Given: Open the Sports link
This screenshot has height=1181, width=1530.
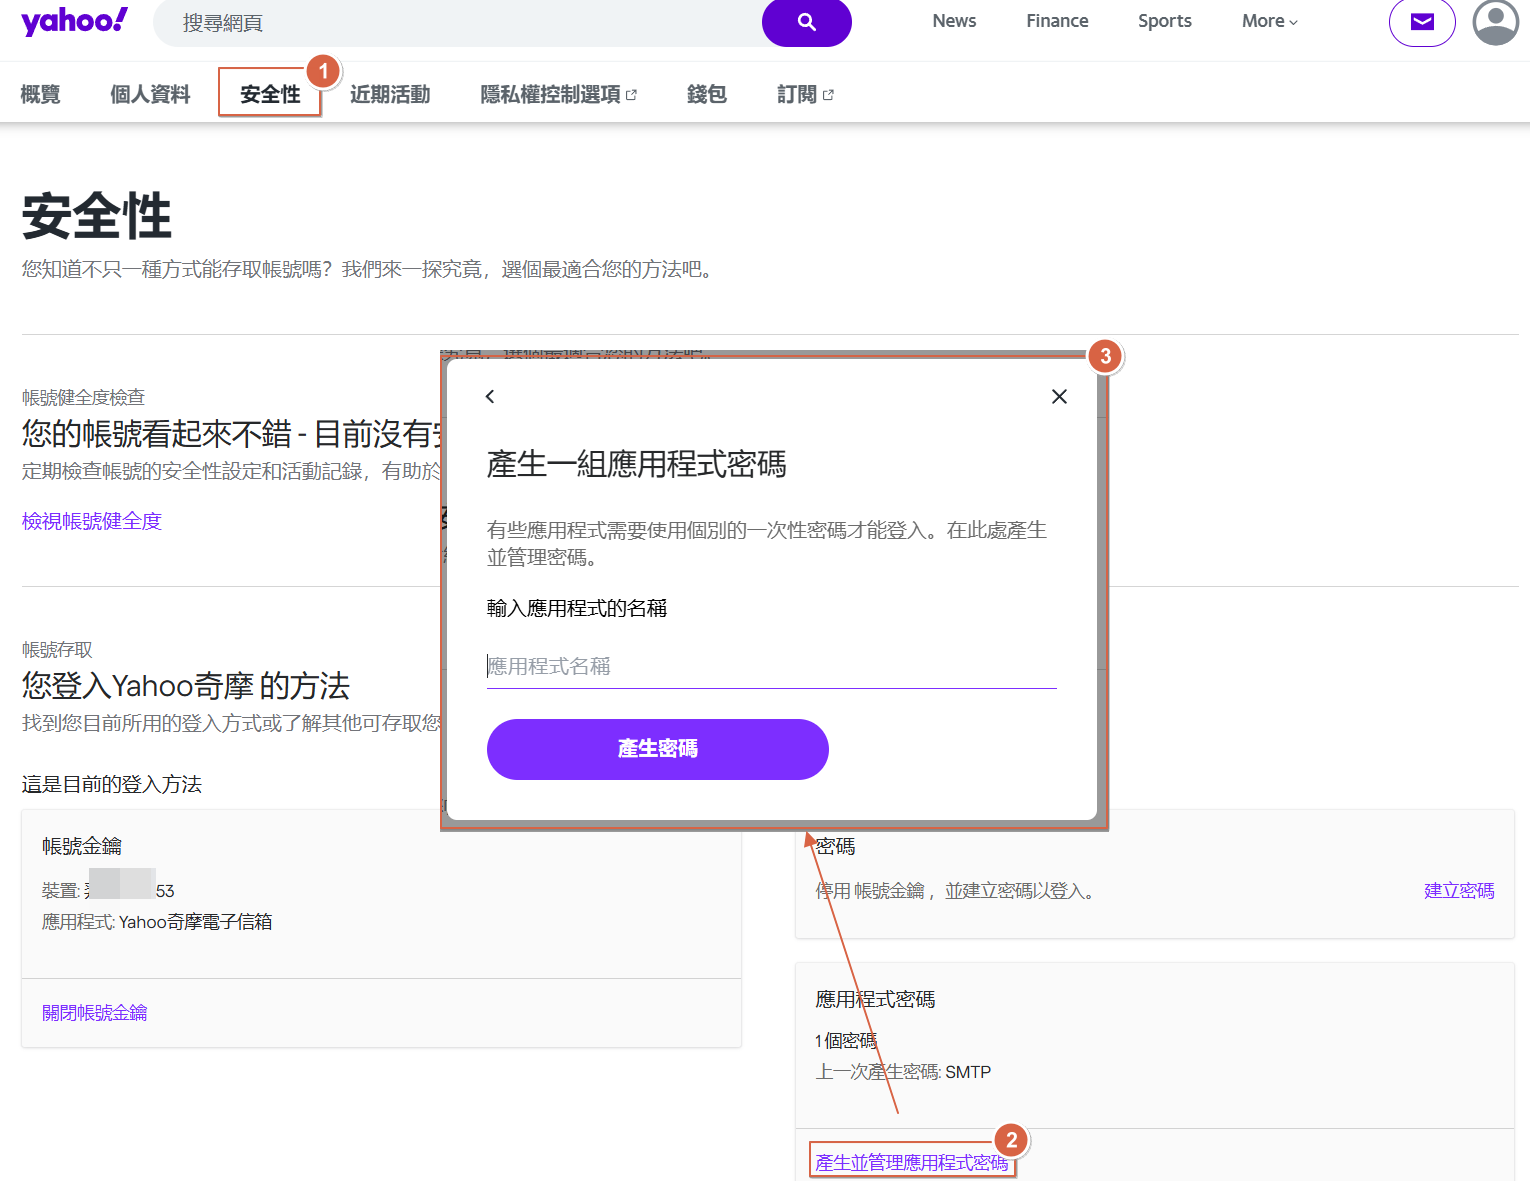Looking at the screenshot, I should point(1164,21).
